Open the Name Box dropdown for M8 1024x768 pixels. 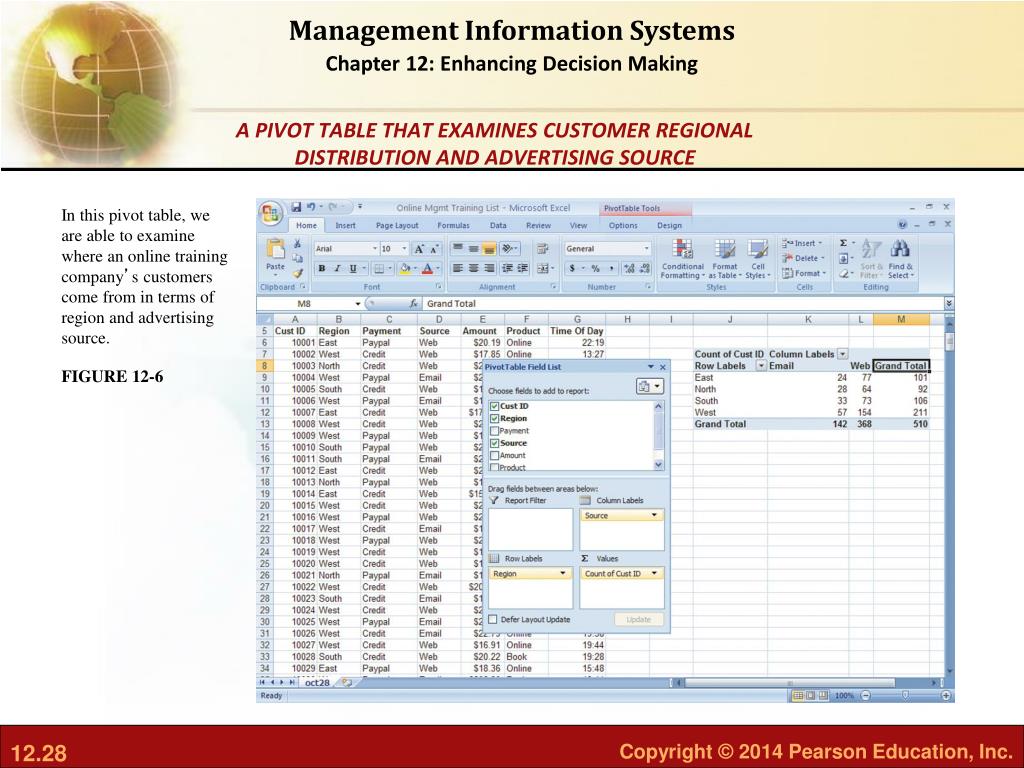tap(357, 304)
